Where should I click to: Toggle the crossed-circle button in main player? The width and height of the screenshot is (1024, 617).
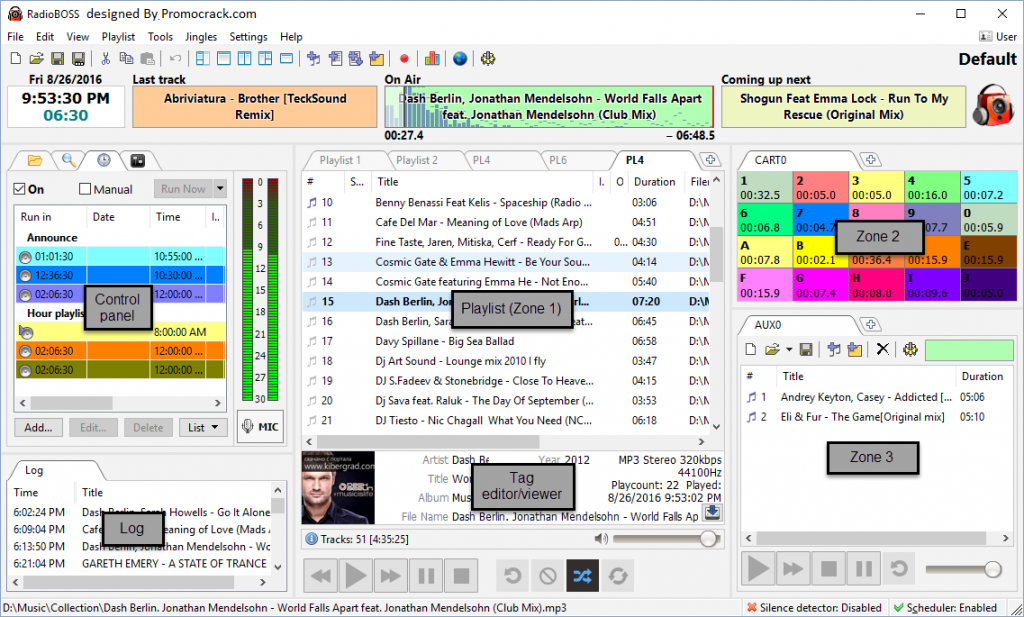(547, 575)
